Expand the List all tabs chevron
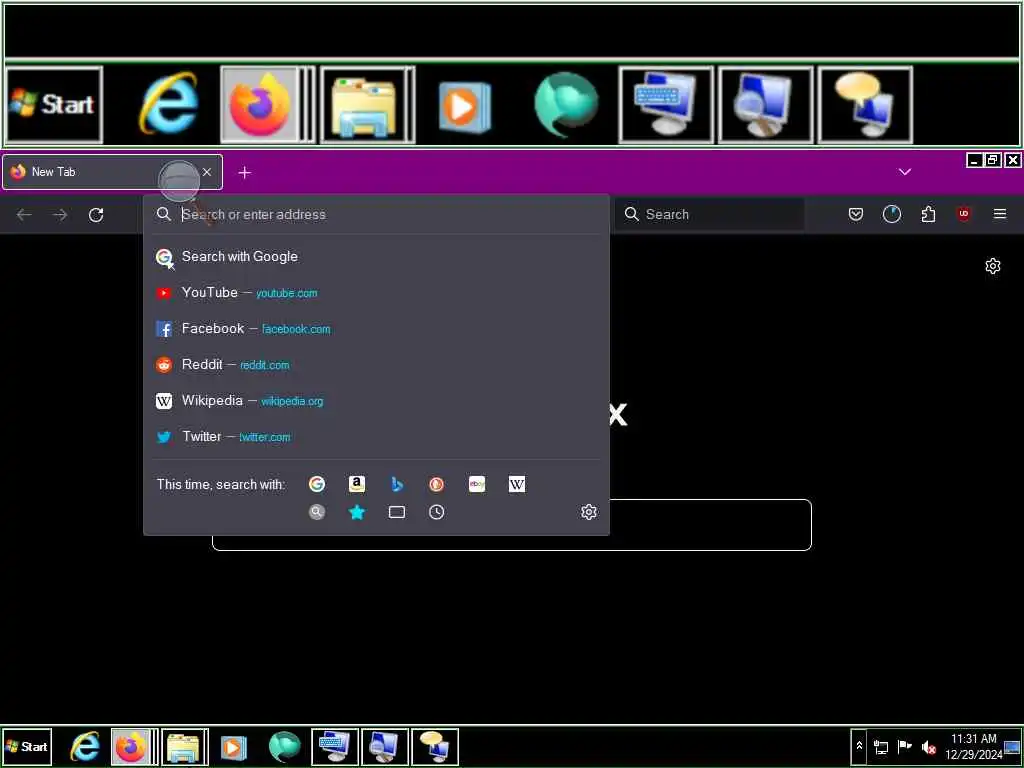The height and width of the screenshot is (768, 1024). (904, 172)
